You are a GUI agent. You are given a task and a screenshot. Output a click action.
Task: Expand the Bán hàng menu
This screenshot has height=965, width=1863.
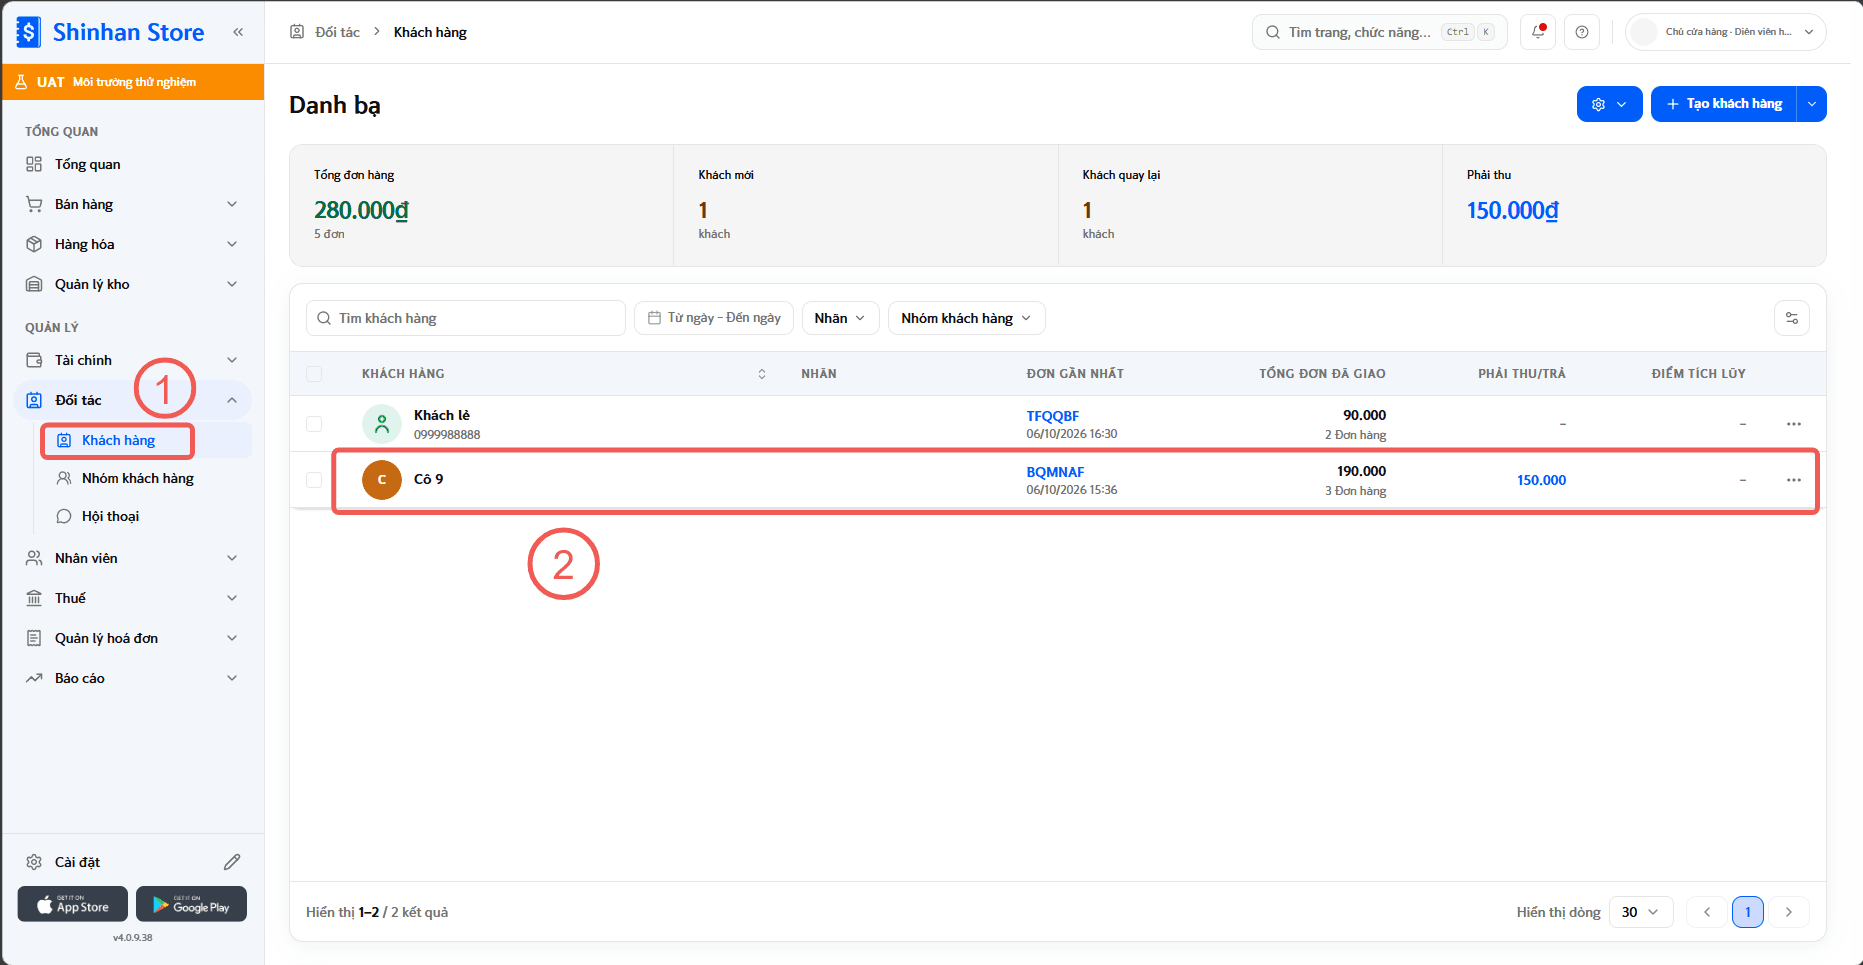(x=132, y=204)
